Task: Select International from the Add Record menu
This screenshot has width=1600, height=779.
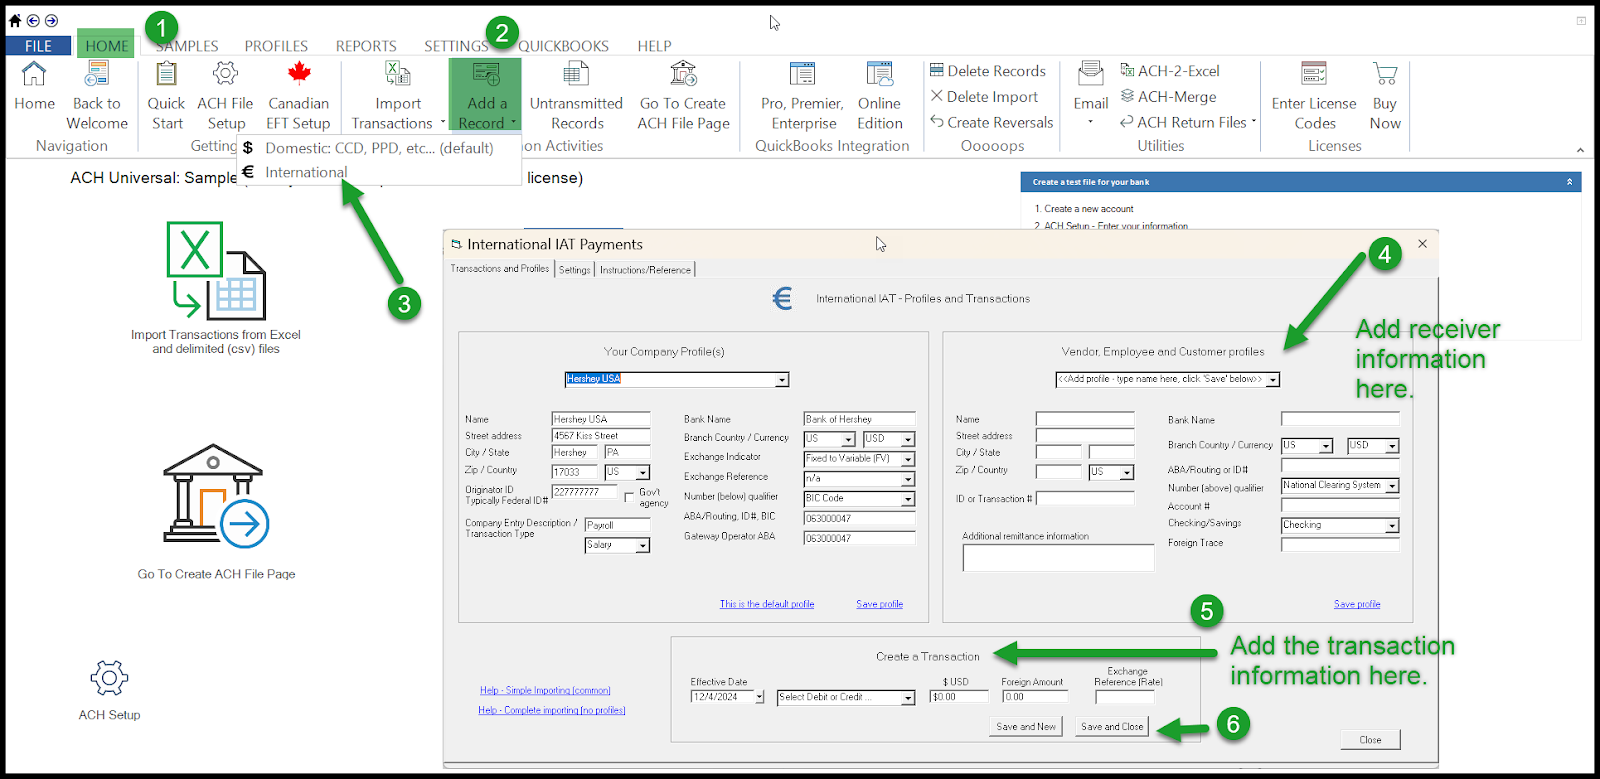Action: (306, 172)
